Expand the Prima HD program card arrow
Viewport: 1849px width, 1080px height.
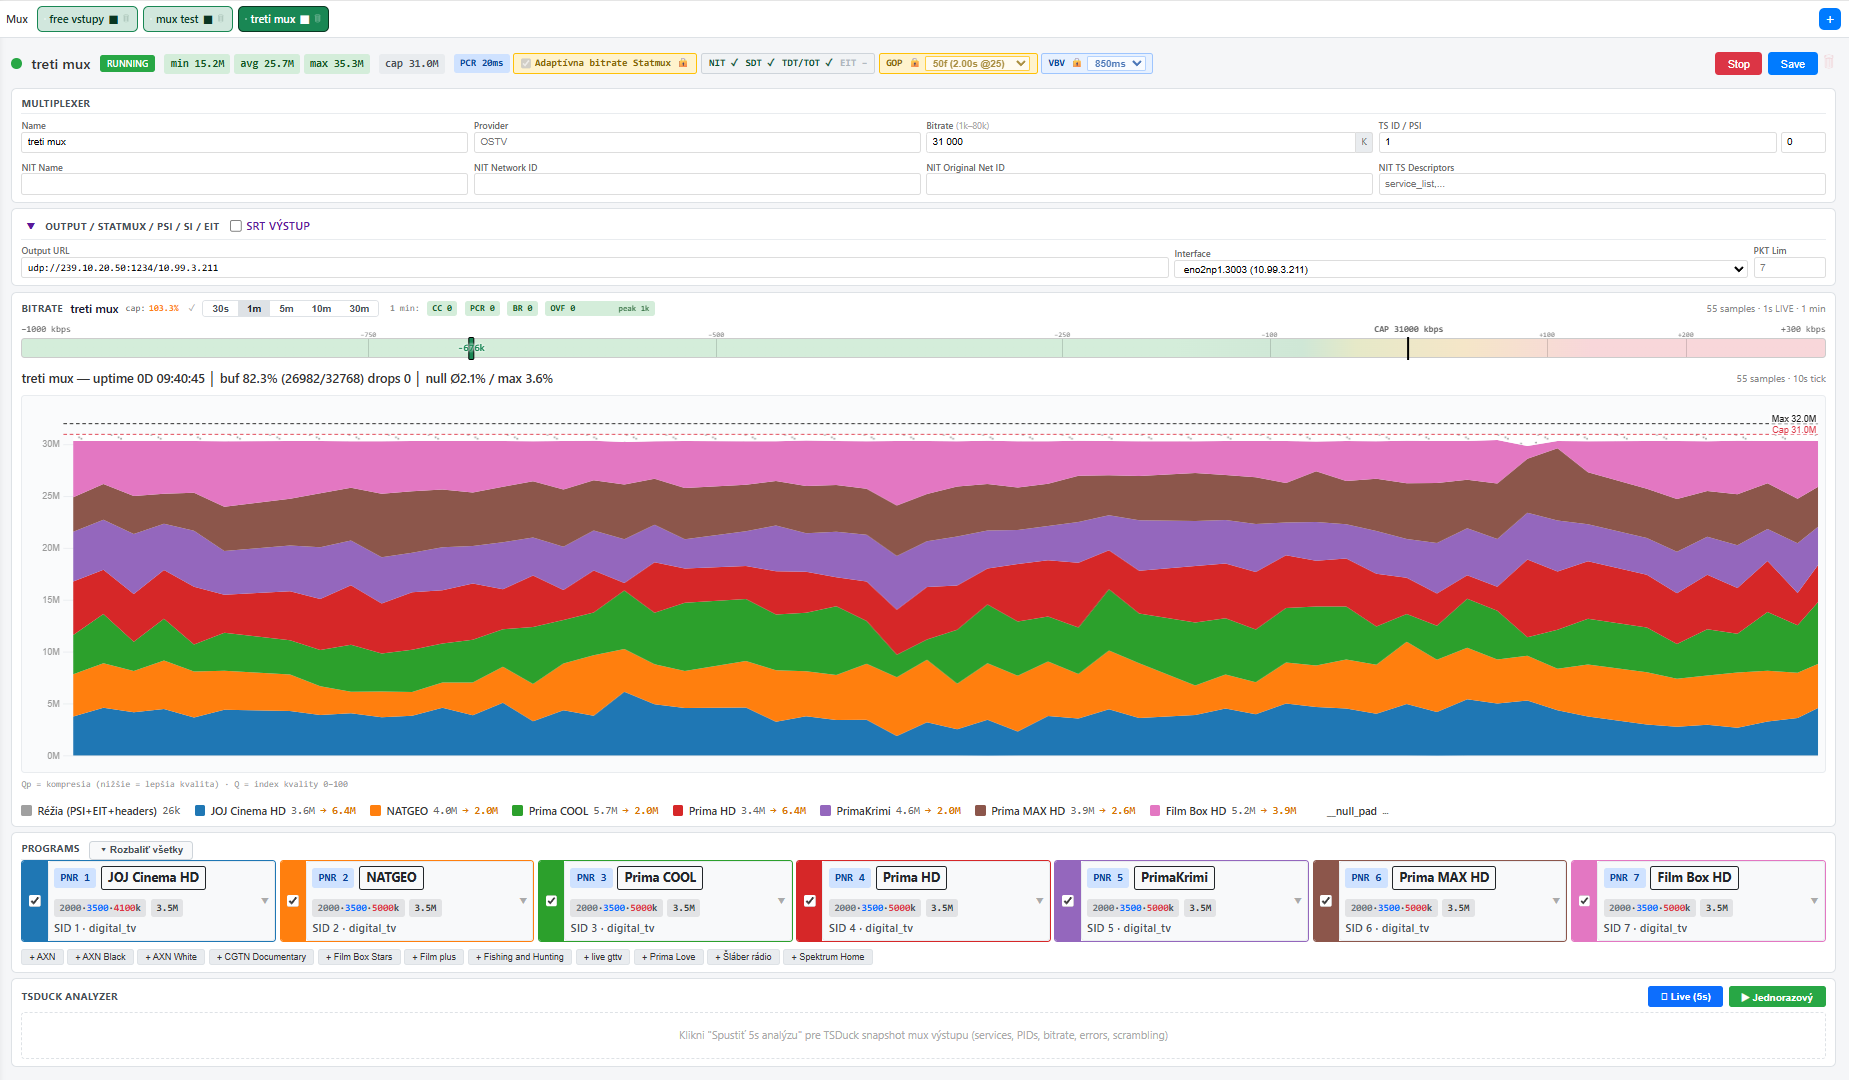coord(1040,901)
